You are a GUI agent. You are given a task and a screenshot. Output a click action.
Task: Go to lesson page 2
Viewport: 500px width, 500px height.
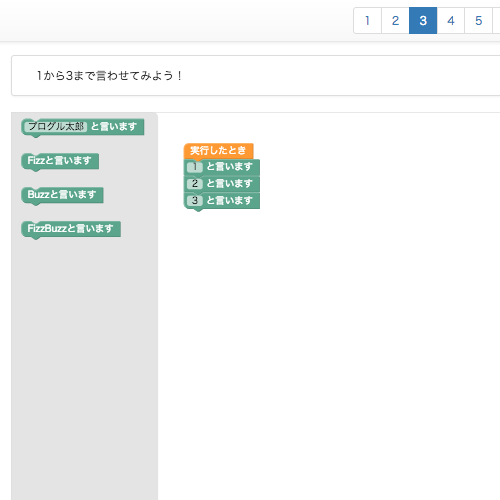tap(395, 21)
